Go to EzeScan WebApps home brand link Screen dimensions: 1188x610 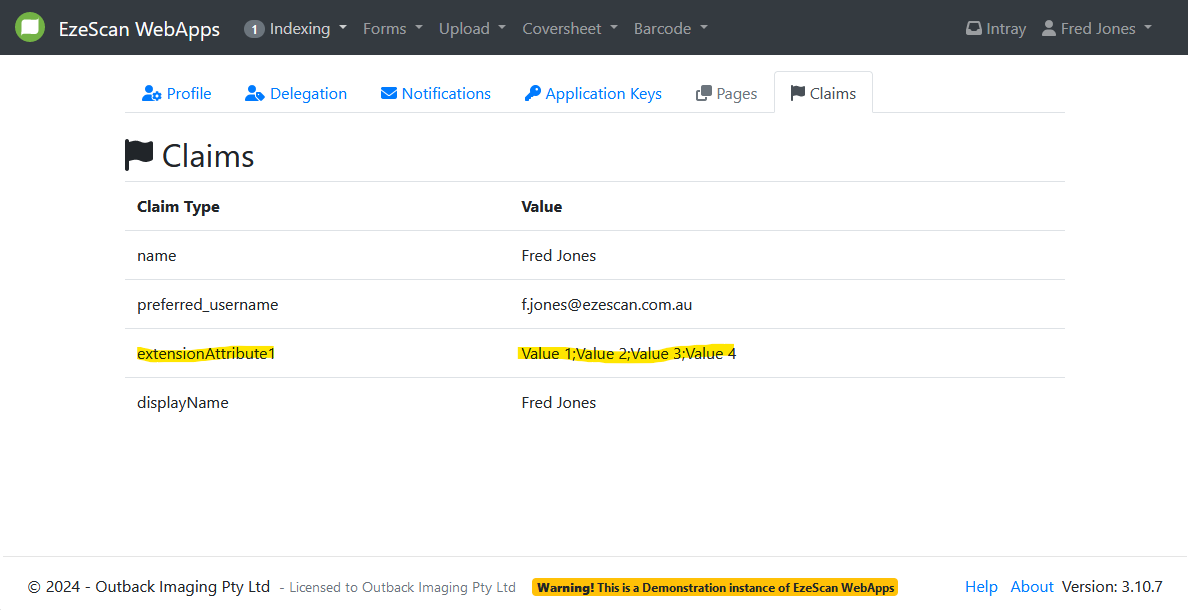click(x=139, y=29)
